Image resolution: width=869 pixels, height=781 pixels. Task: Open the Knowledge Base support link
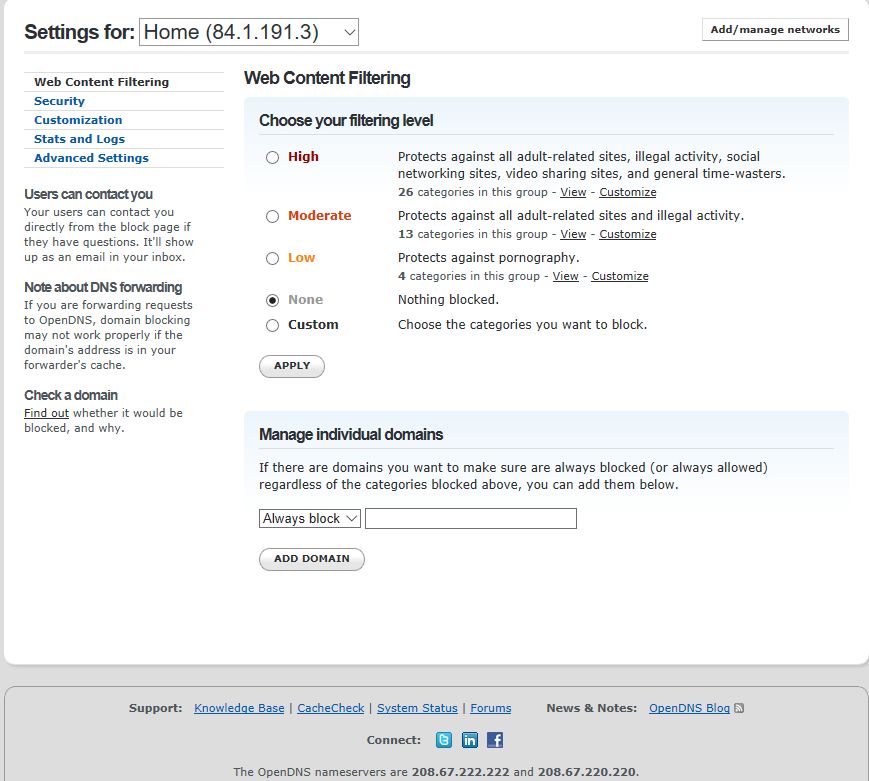pyautogui.click(x=239, y=708)
